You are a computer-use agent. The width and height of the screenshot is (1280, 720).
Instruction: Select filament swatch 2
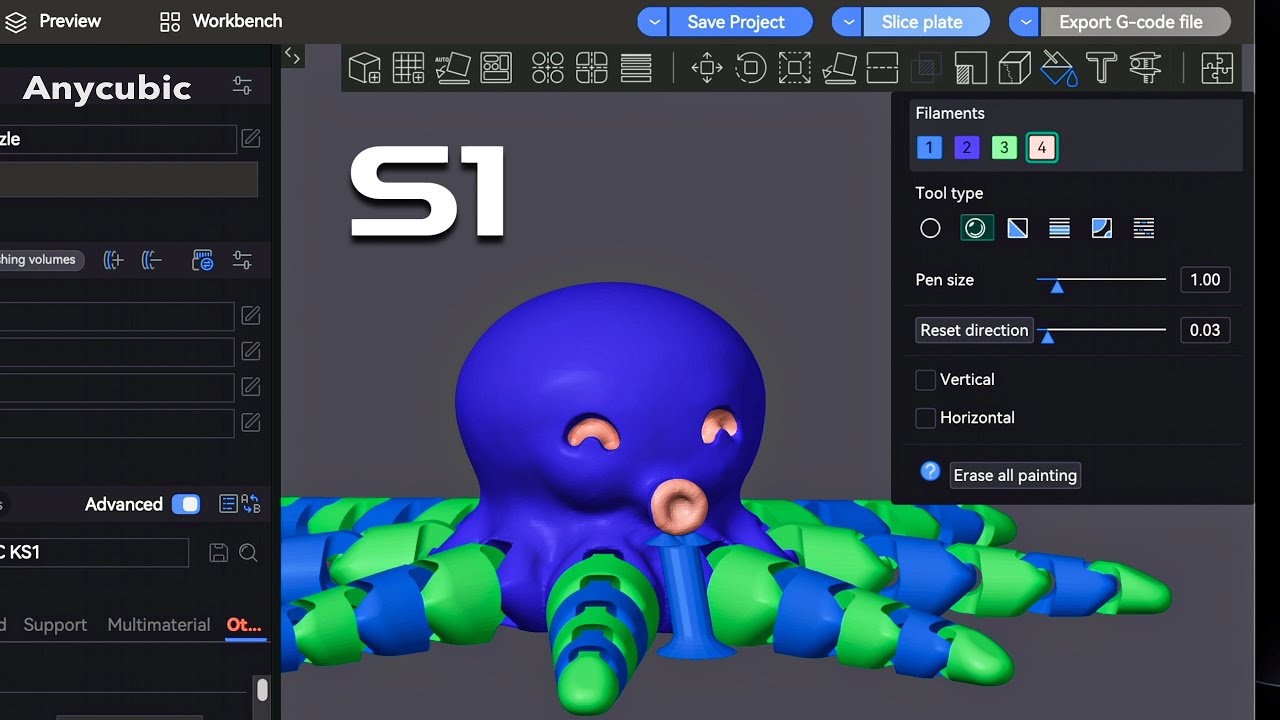pos(966,148)
